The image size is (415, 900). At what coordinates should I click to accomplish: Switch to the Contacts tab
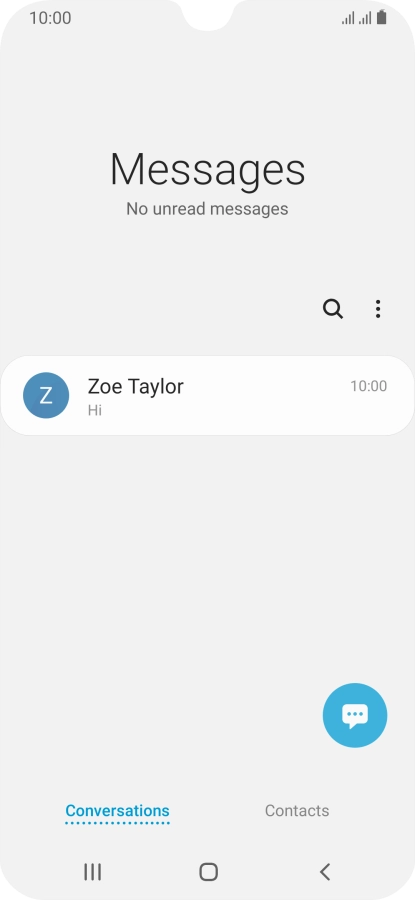click(x=297, y=810)
